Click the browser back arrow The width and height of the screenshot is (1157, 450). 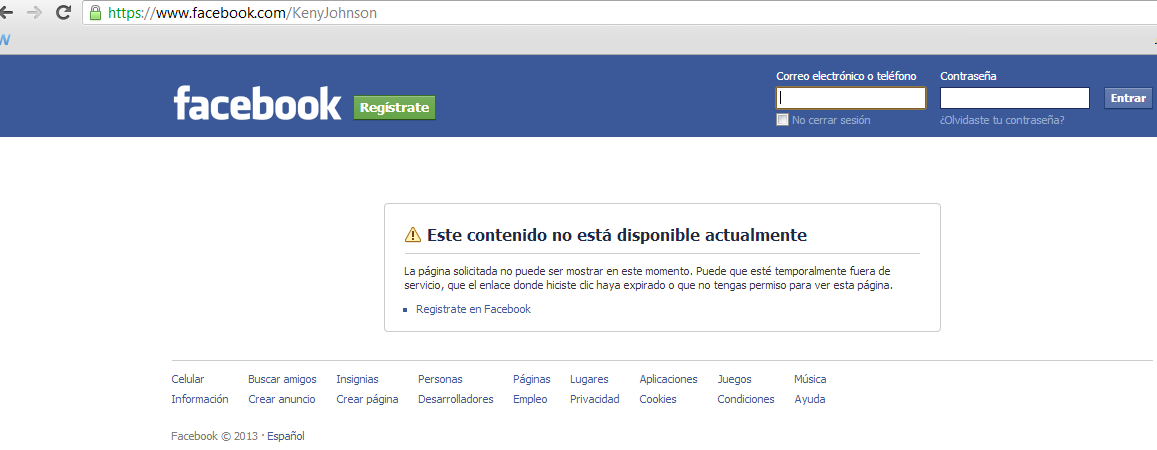pyautogui.click(x=6, y=13)
